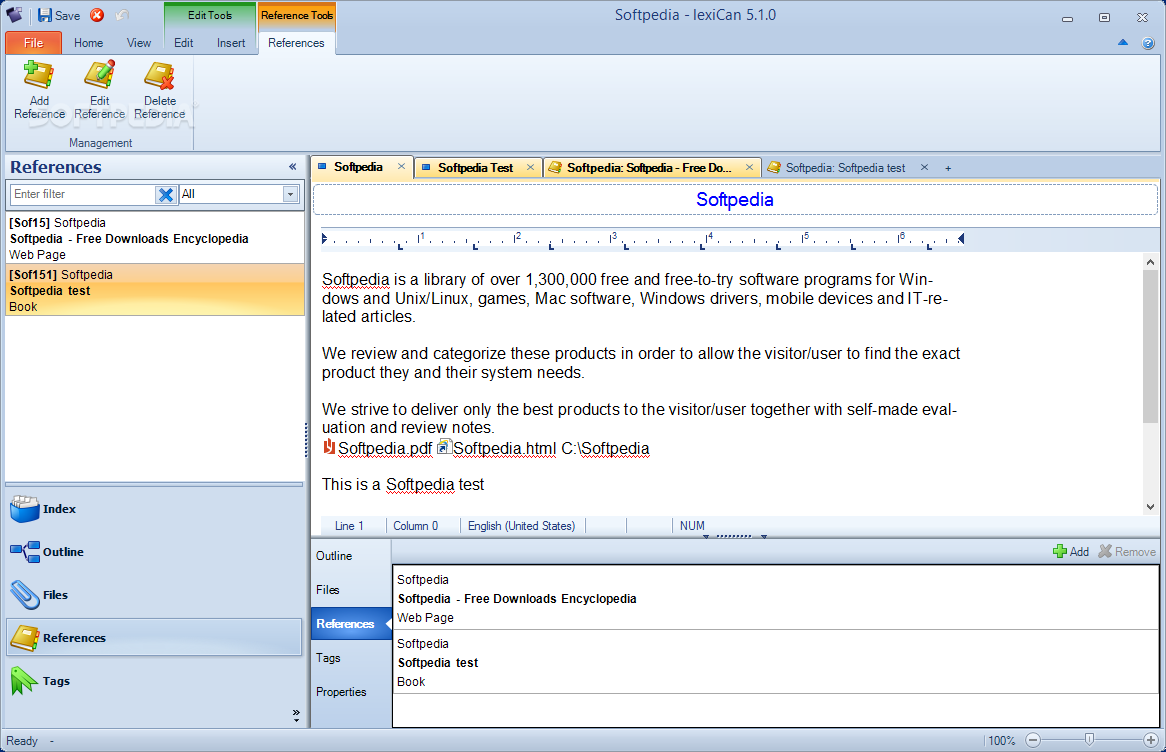The image size is (1166, 752).
Task: Open the Softpedia.pdf link
Action: 384,449
